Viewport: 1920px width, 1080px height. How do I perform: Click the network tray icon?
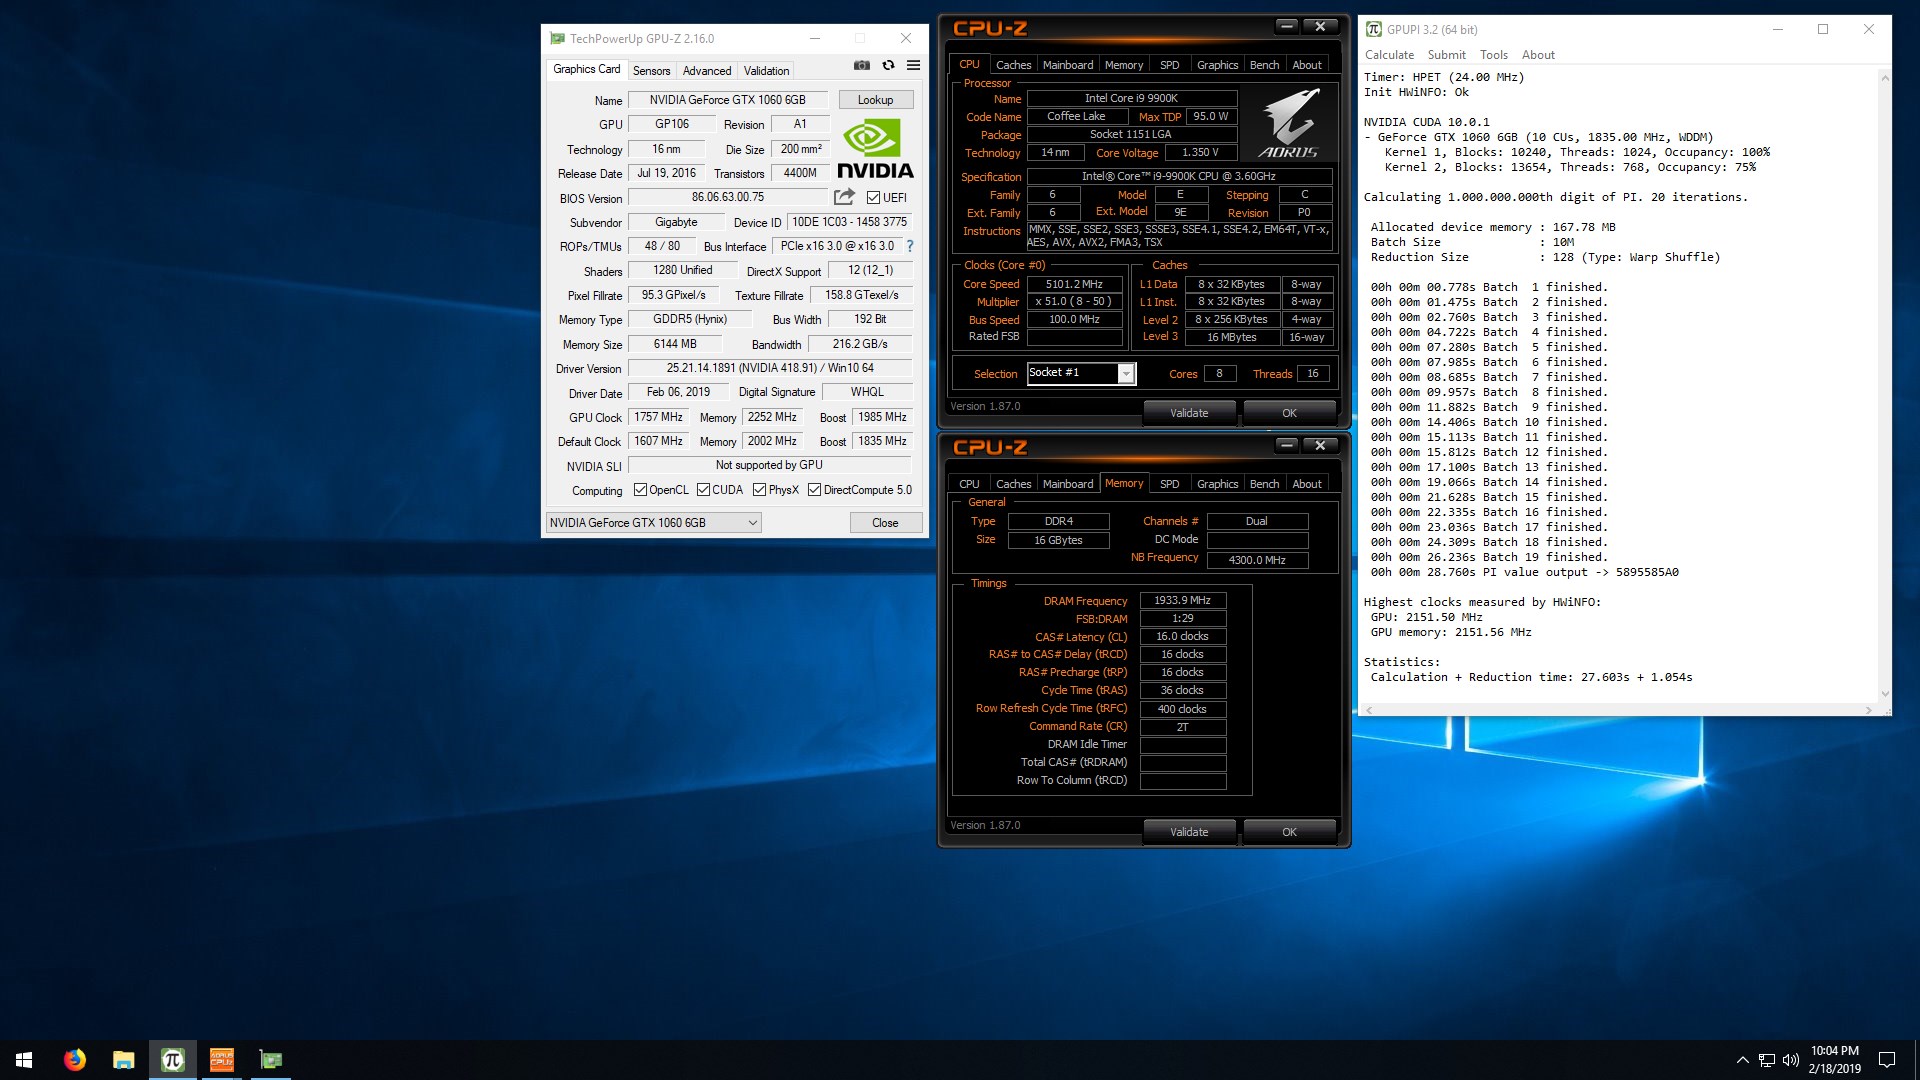1767,1060
